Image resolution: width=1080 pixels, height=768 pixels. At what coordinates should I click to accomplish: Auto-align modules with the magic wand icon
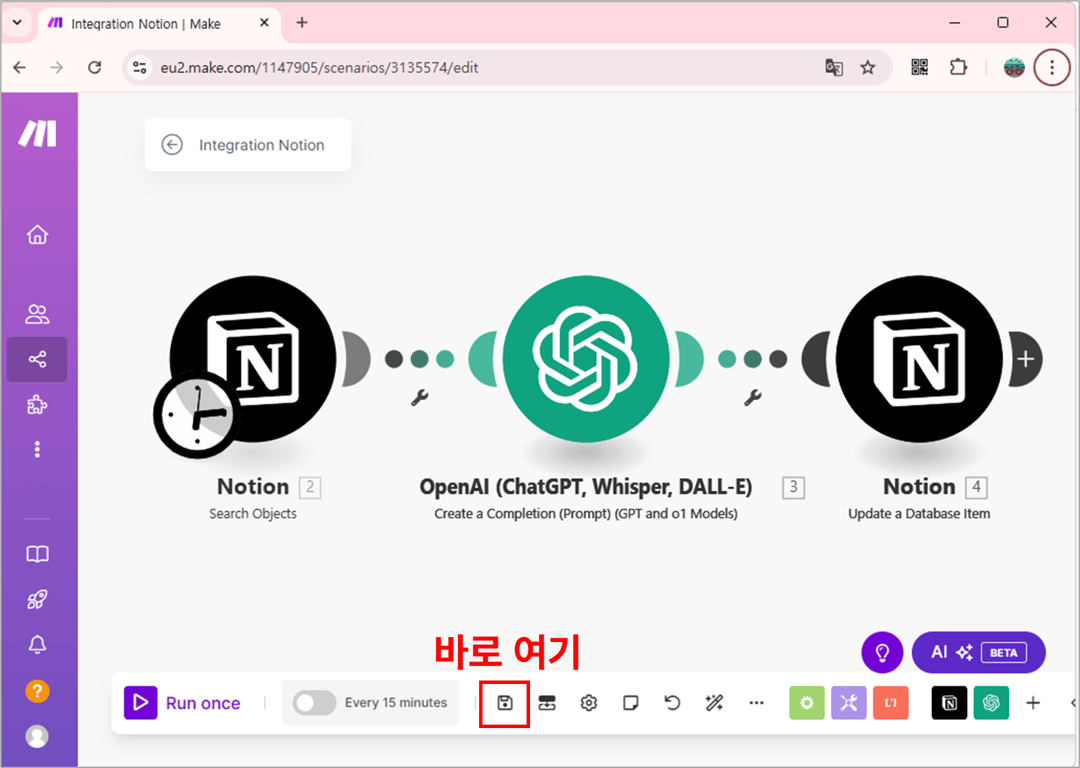click(x=714, y=703)
